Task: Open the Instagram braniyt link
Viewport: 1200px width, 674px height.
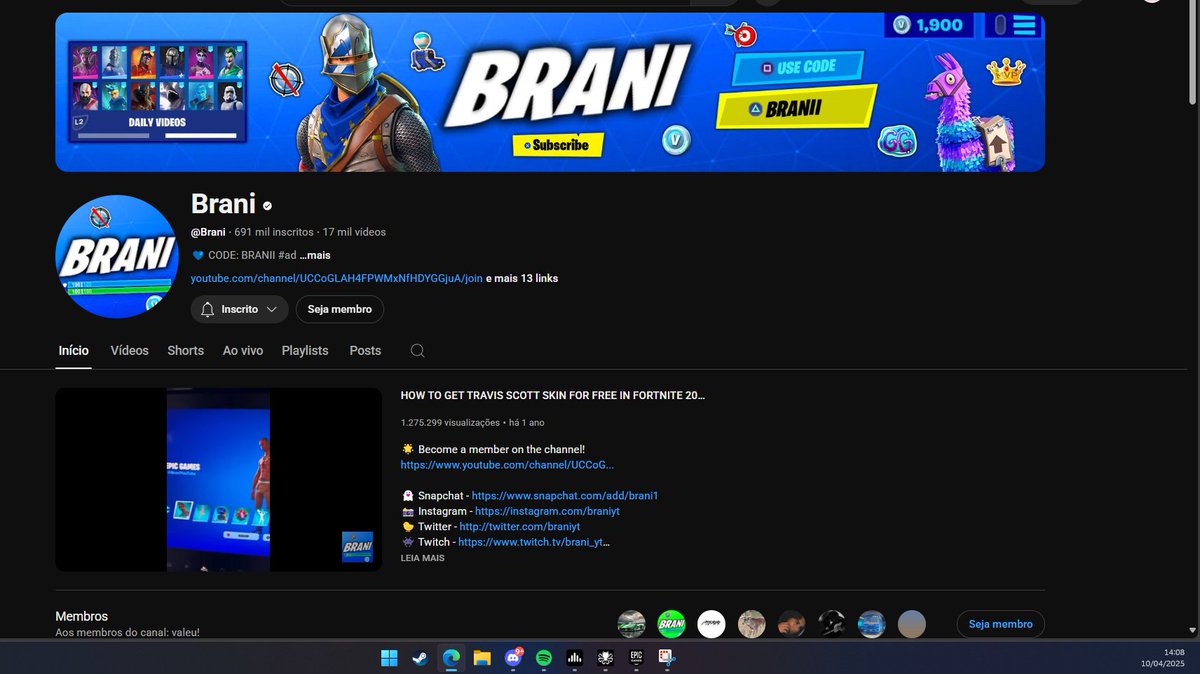Action: (x=547, y=511)
